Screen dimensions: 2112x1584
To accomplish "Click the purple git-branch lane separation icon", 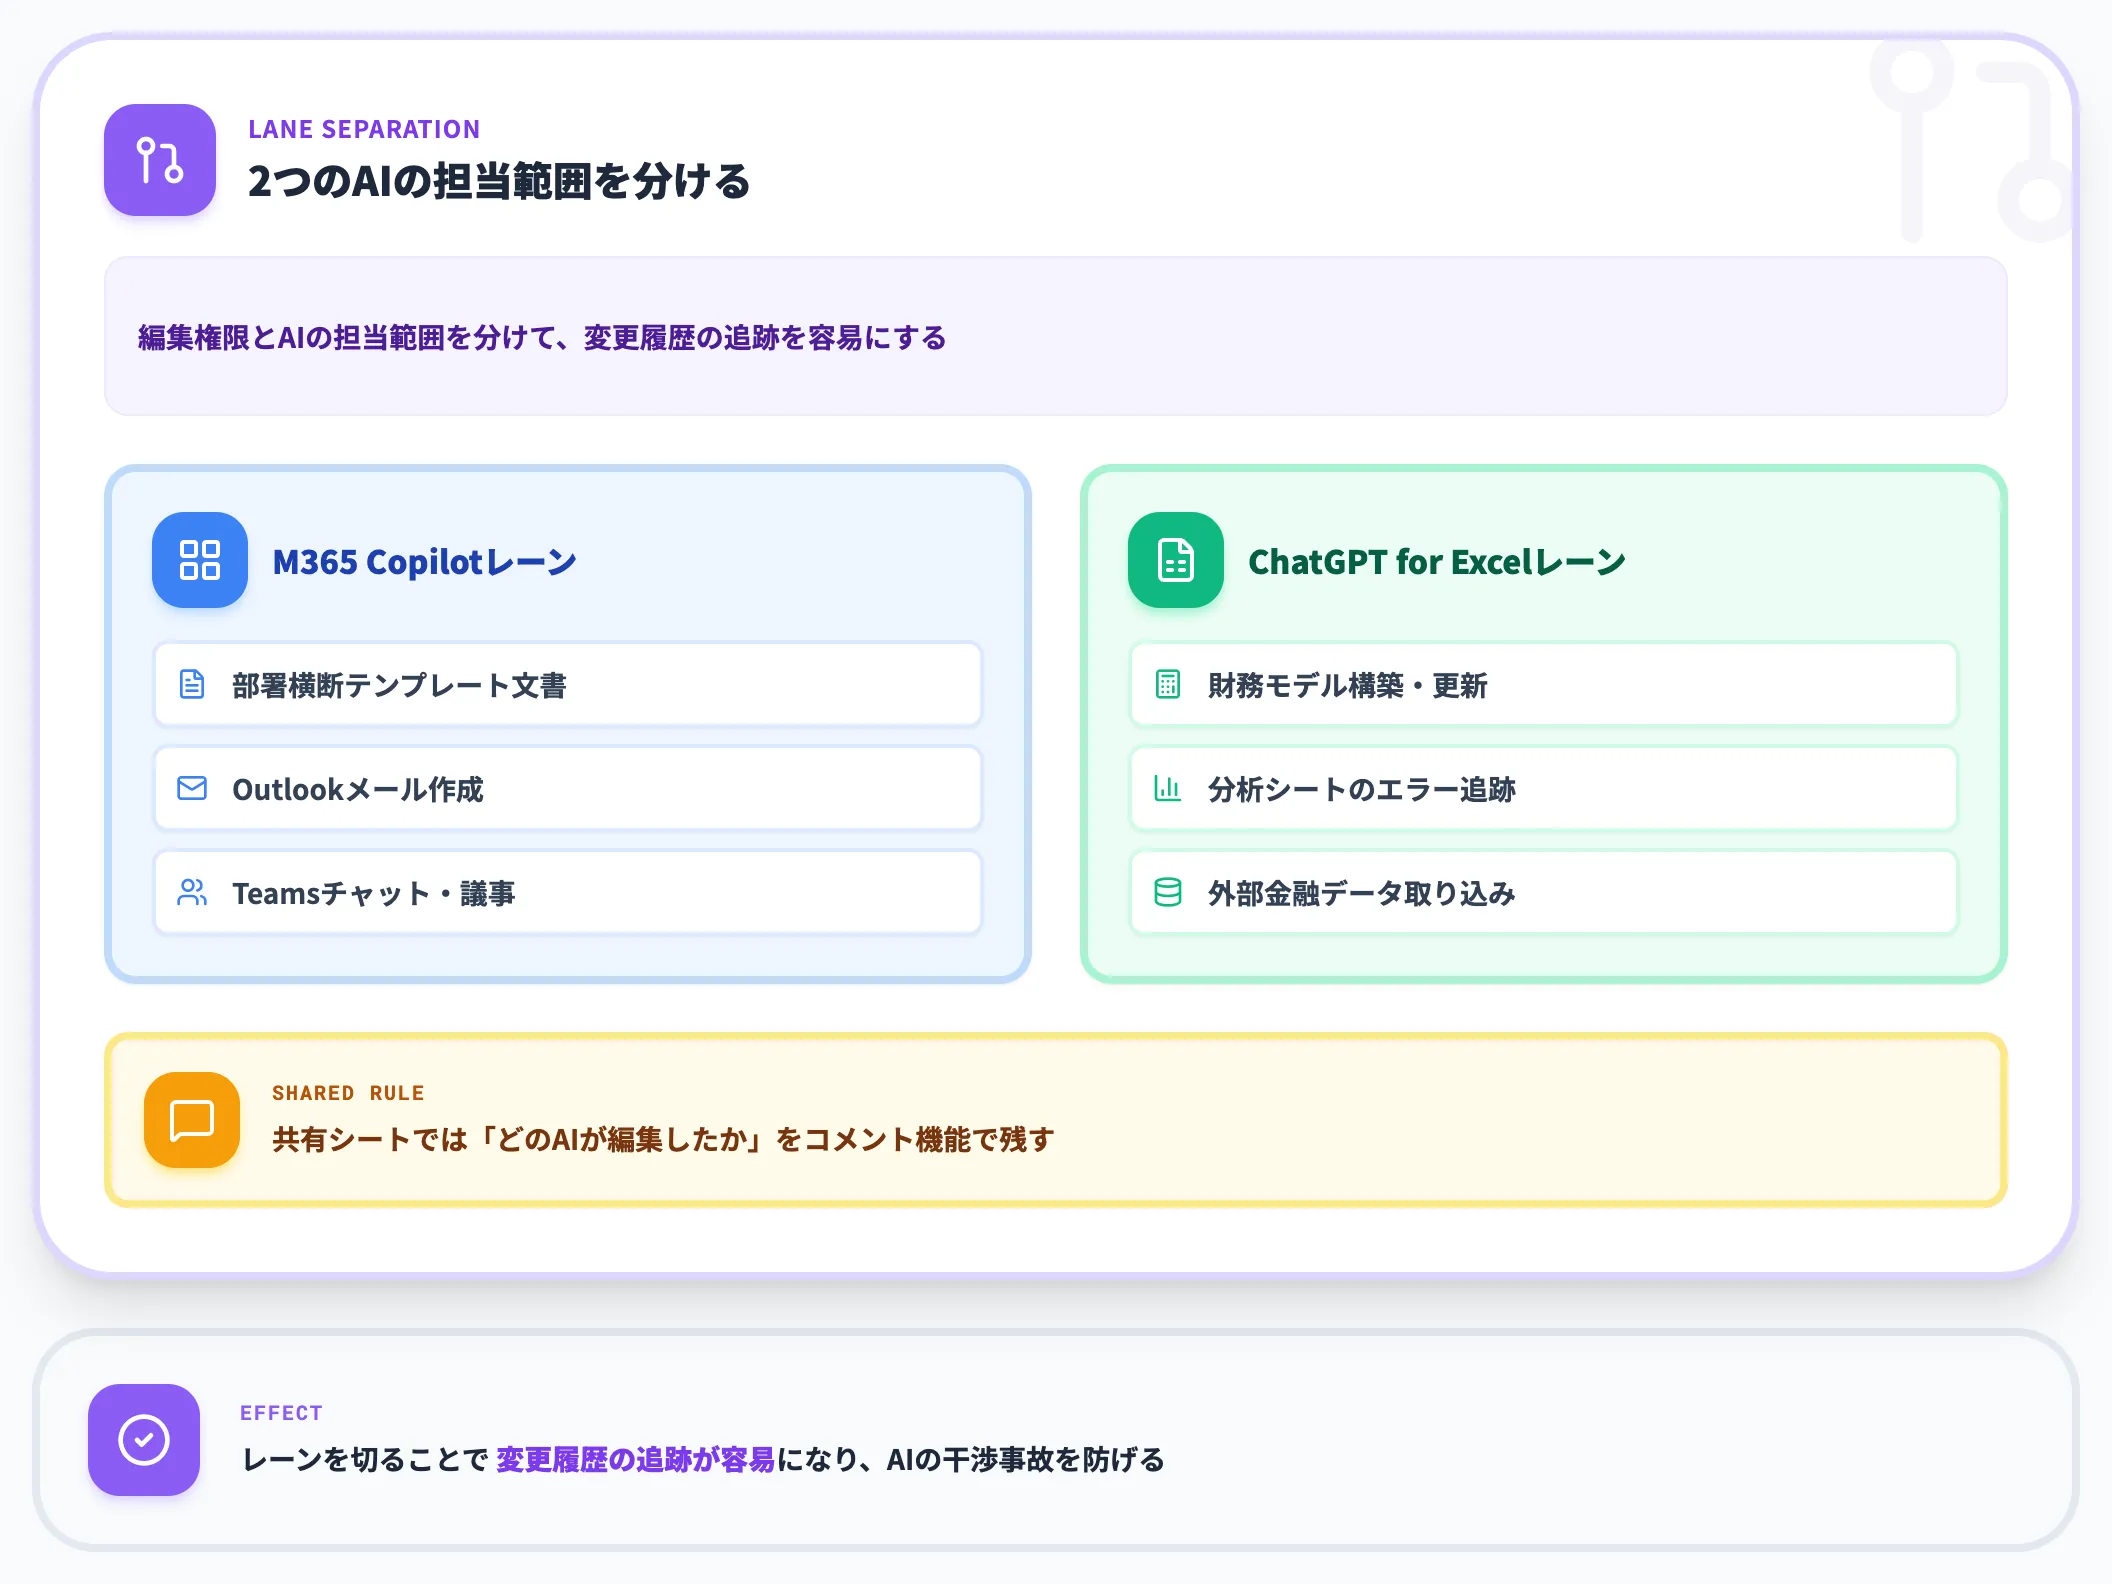I will click(x=160, y=160).
